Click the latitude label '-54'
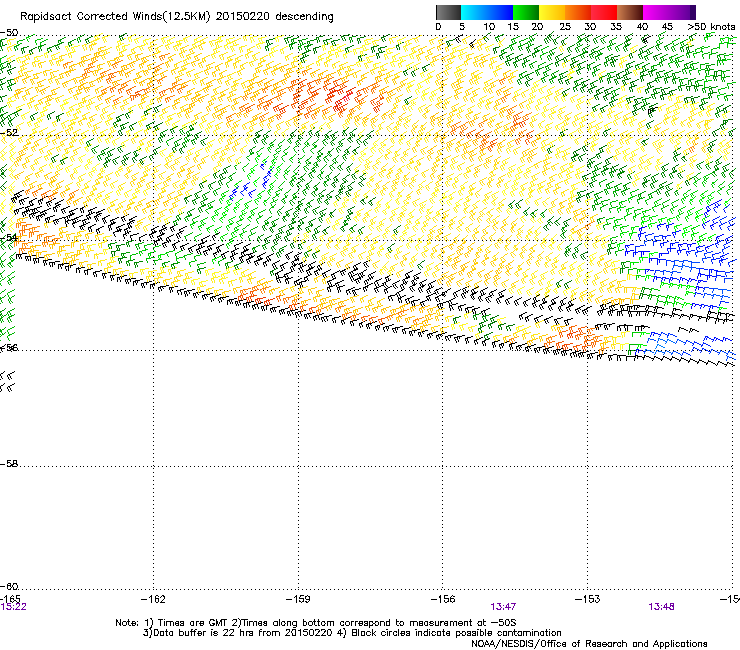The height and width of the screenshot is (650, 740). click(x=9, y=237)
